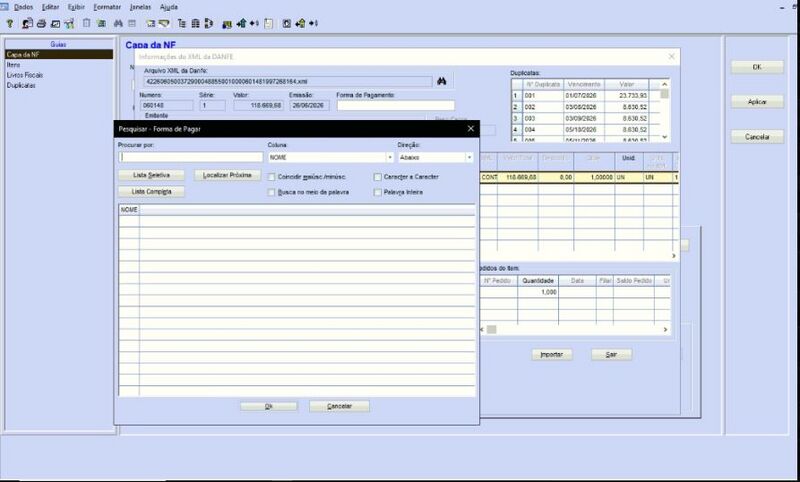Viewport: 800px width, 482px height.
Task: Open the Exibir menu
Action: click(x=77, y=7)
